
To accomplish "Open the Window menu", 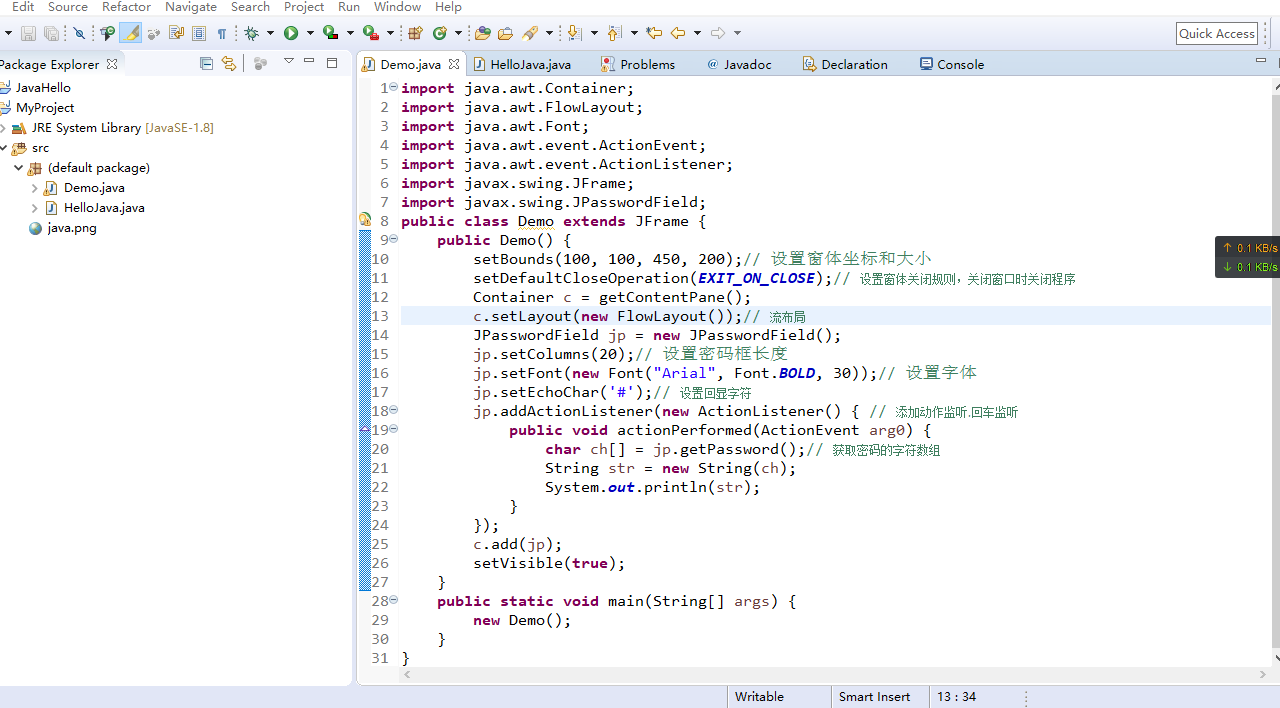I will (x=396, y=7).
